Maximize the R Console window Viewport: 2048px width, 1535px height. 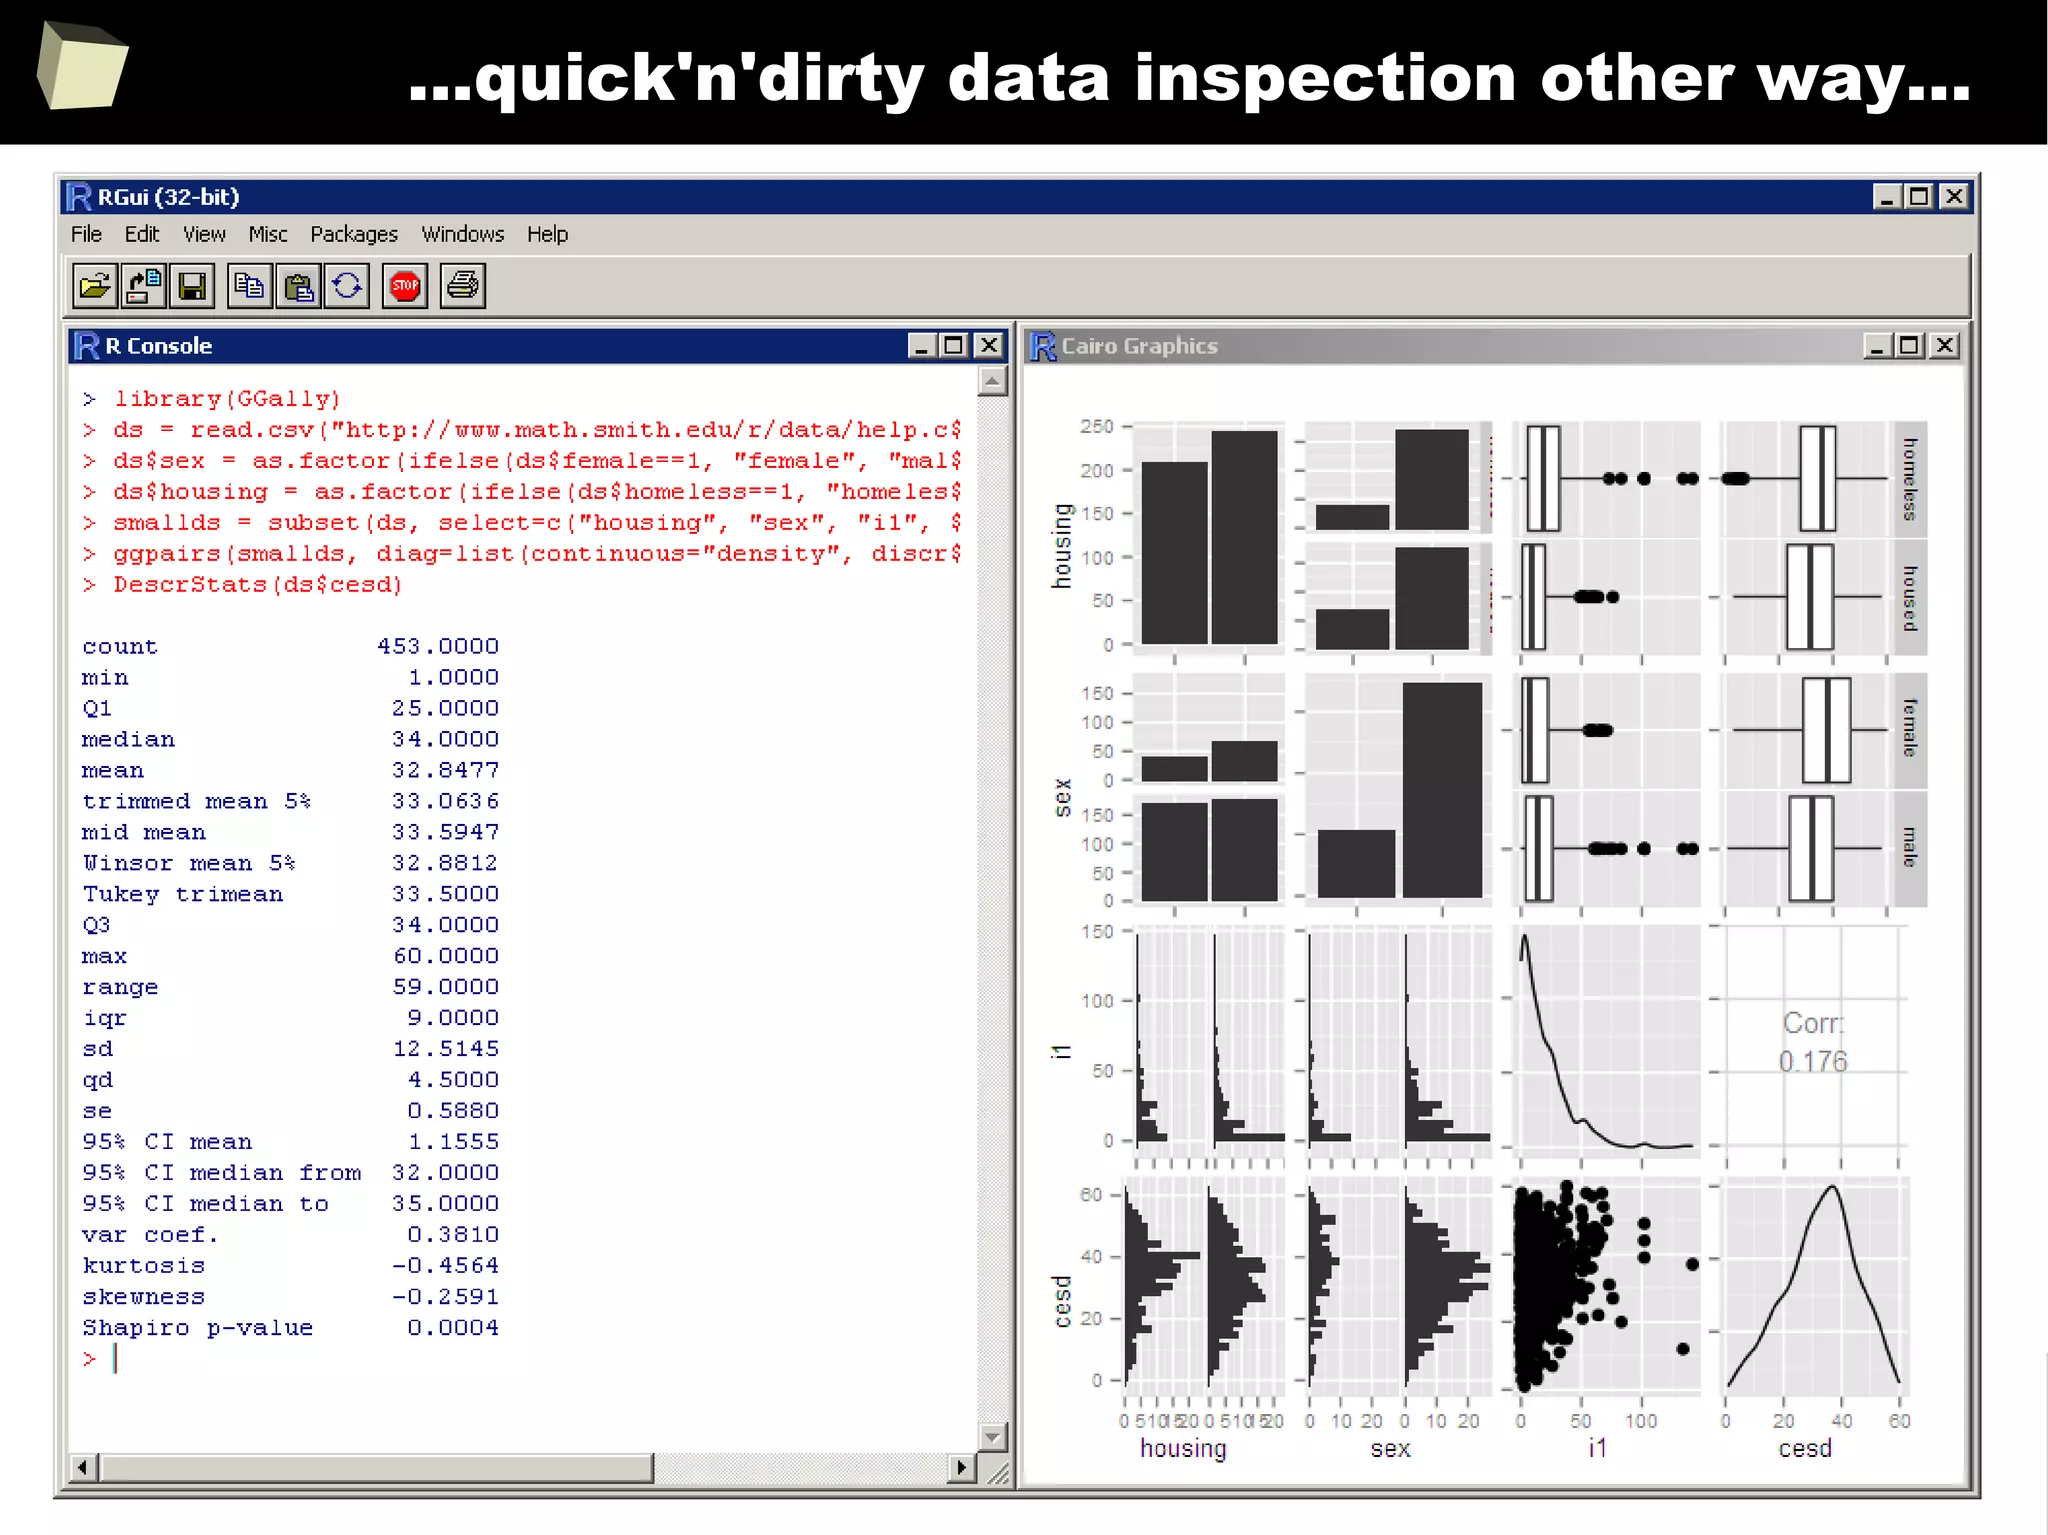point(954,346)
